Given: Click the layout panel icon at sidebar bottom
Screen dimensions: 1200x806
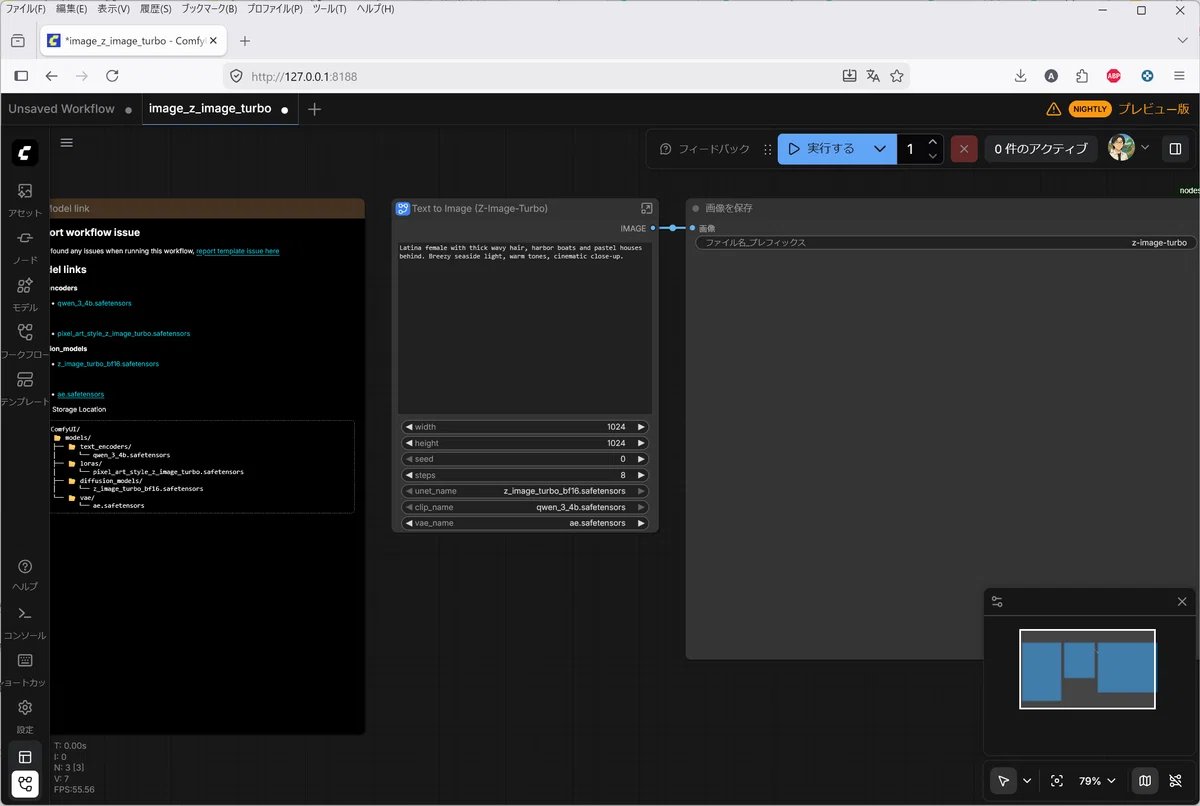Looking at the screenshot, I should click(x=25, y=757).
